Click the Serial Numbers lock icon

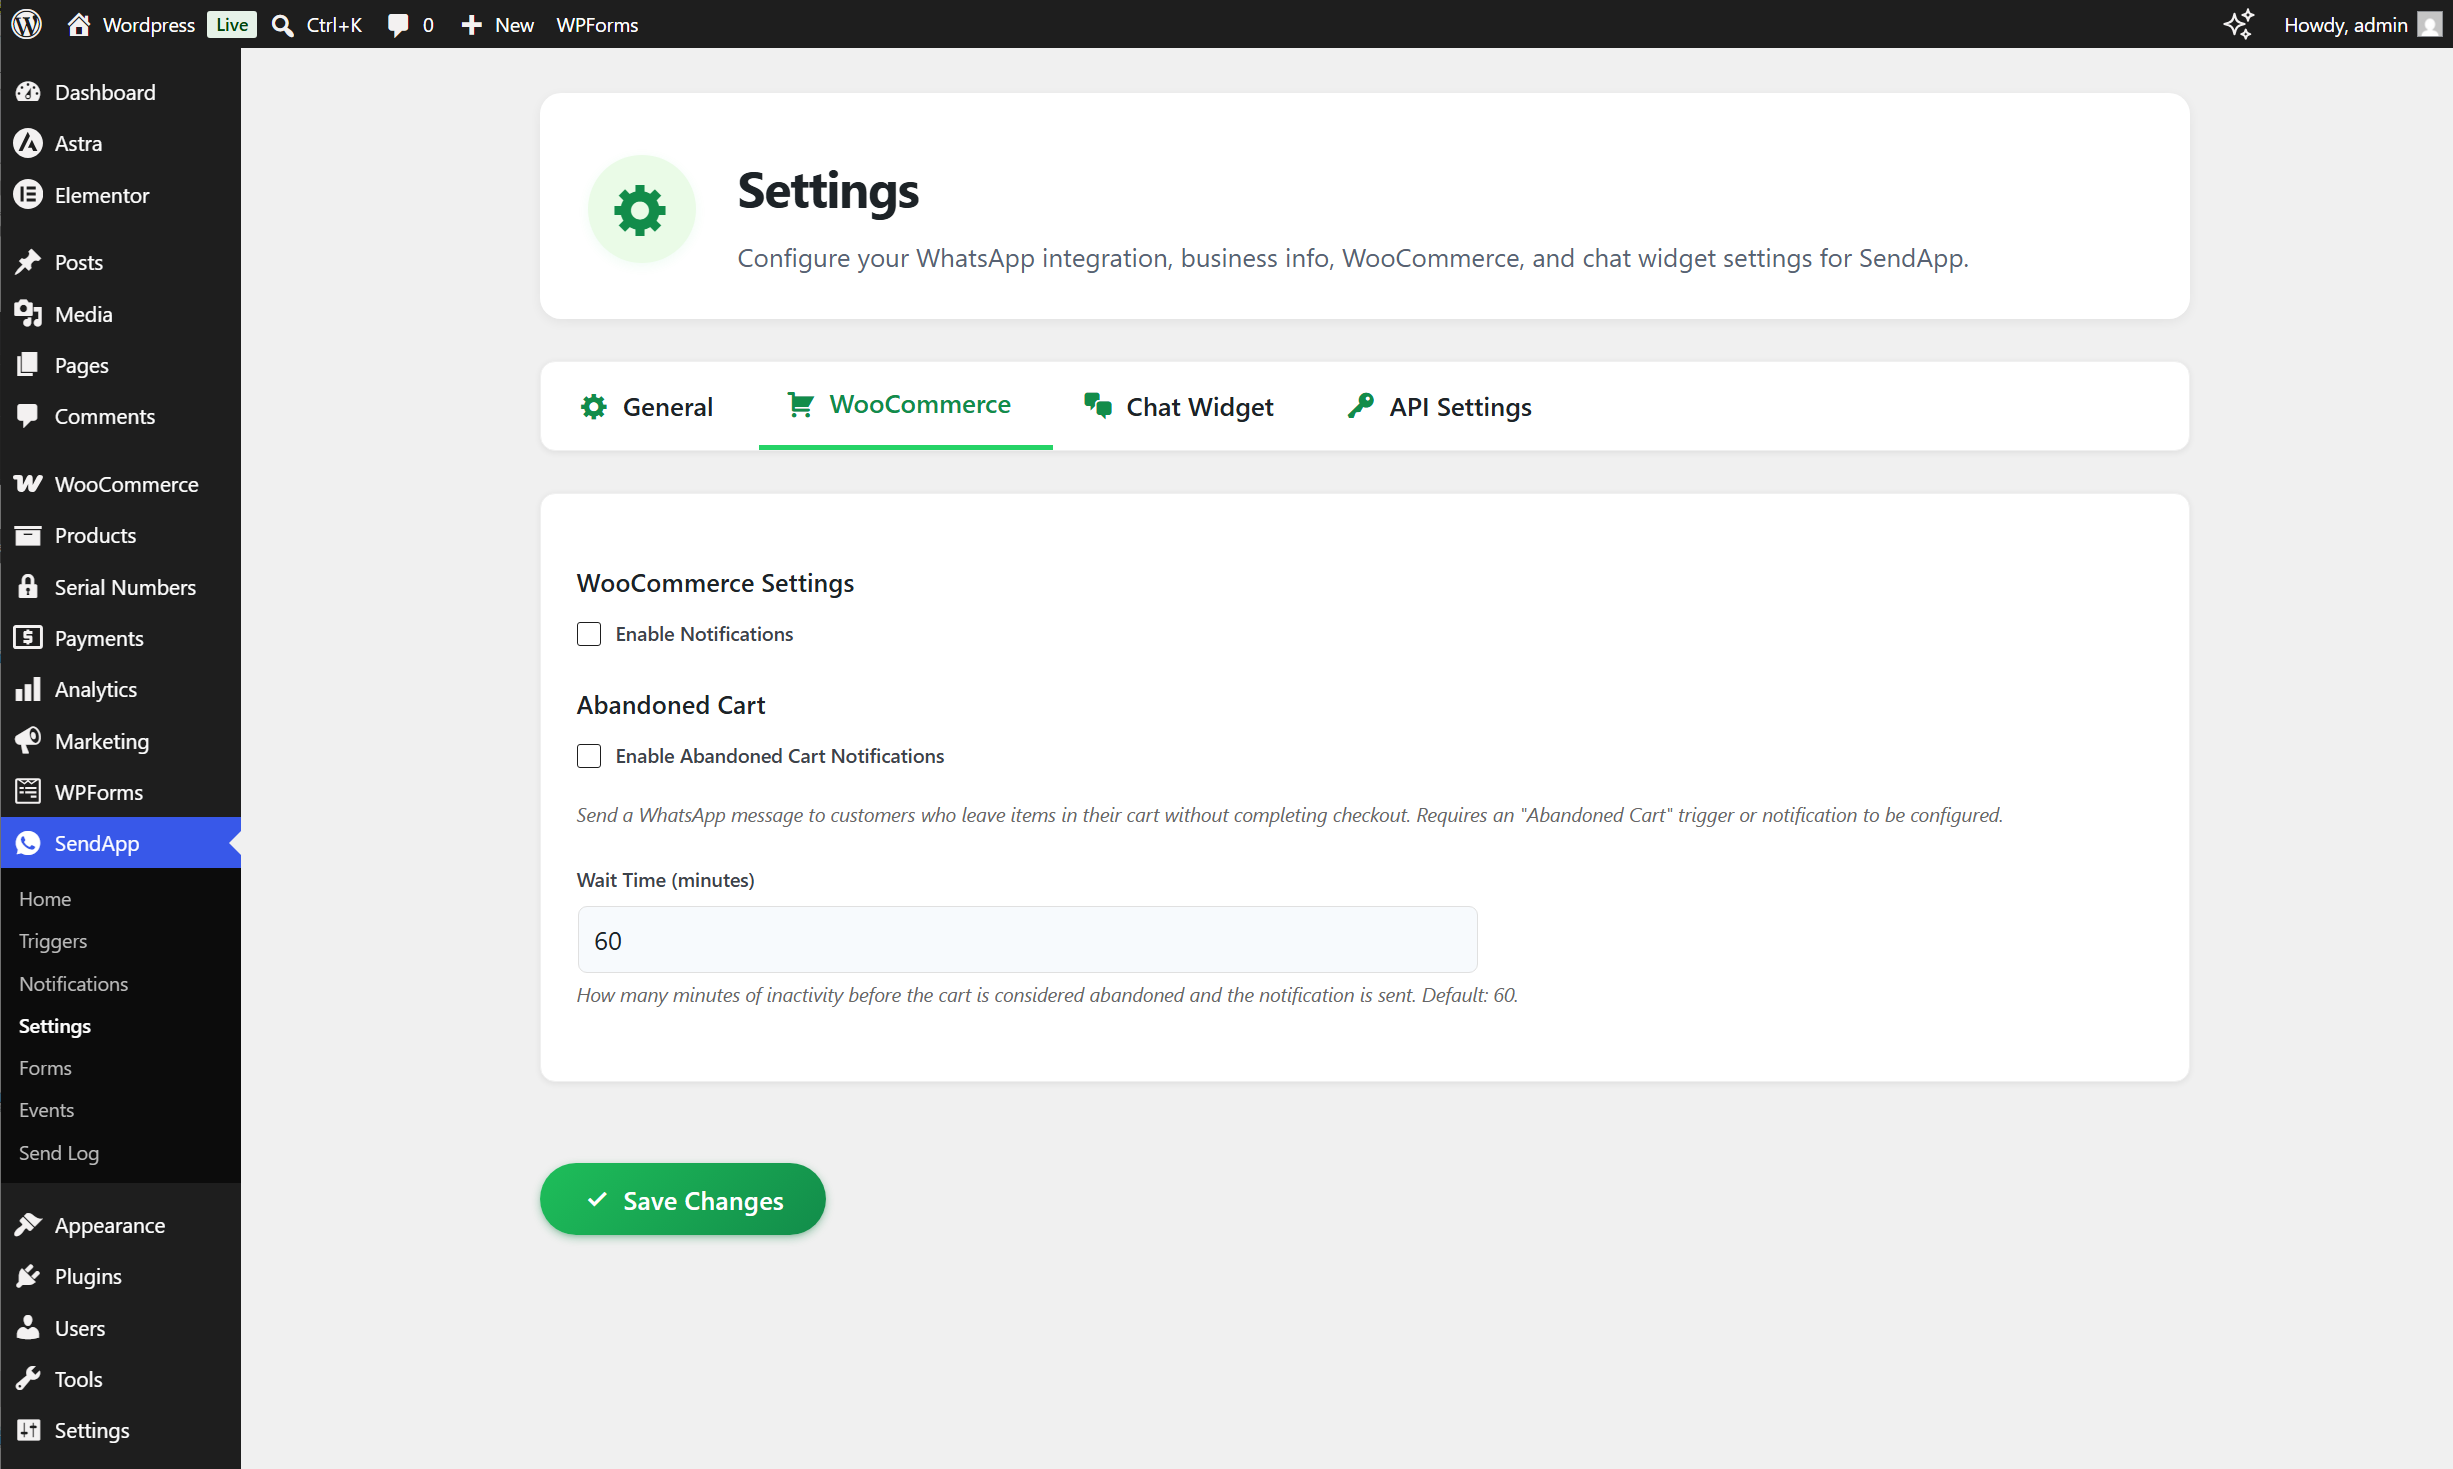point(28,586)
